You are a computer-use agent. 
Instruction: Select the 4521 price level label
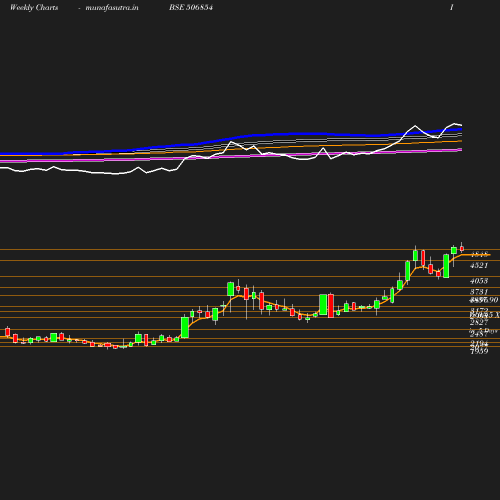(479, 265)
